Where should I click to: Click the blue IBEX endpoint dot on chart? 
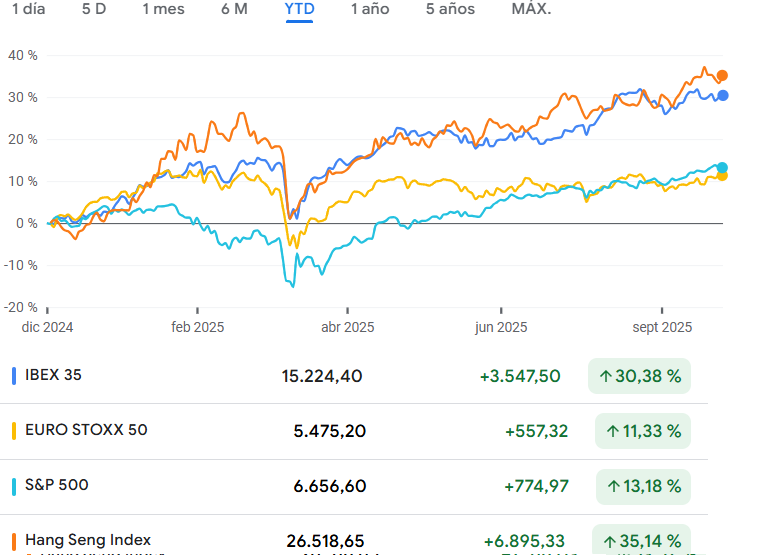tap(722, 96)
